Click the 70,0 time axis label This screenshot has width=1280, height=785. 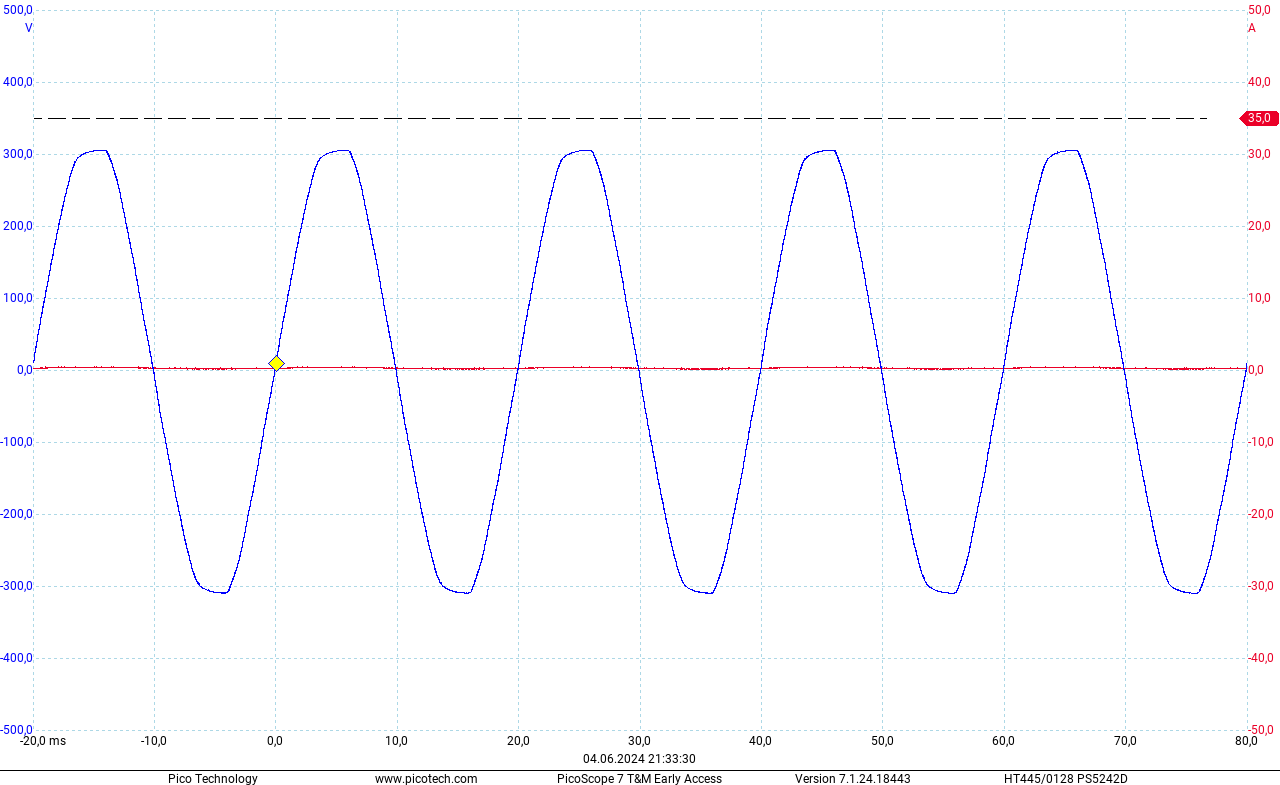[1125, 741]
